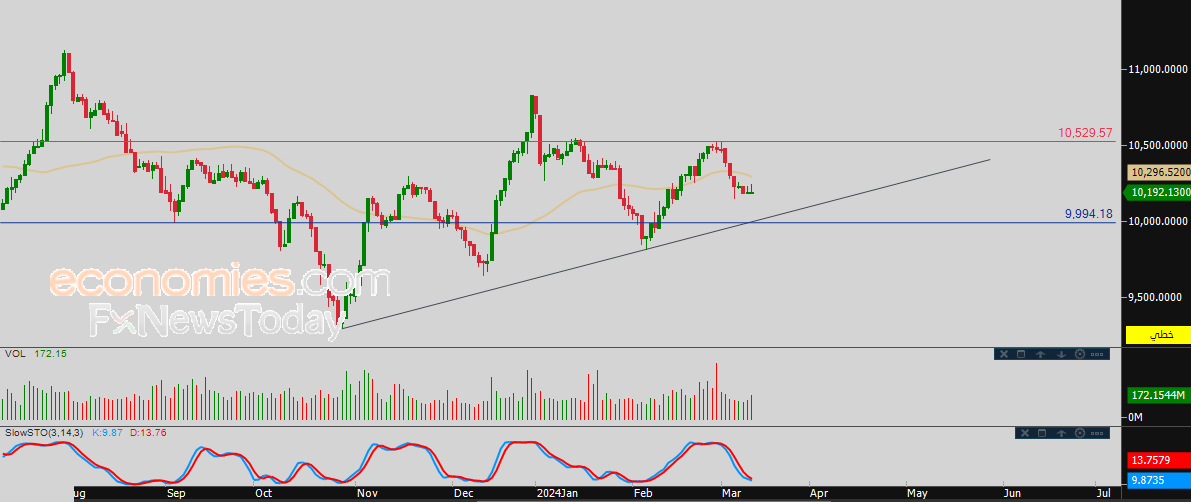
Task: Click the 11,000.0000 price axis label
Action: click(x=1158, y=69)
